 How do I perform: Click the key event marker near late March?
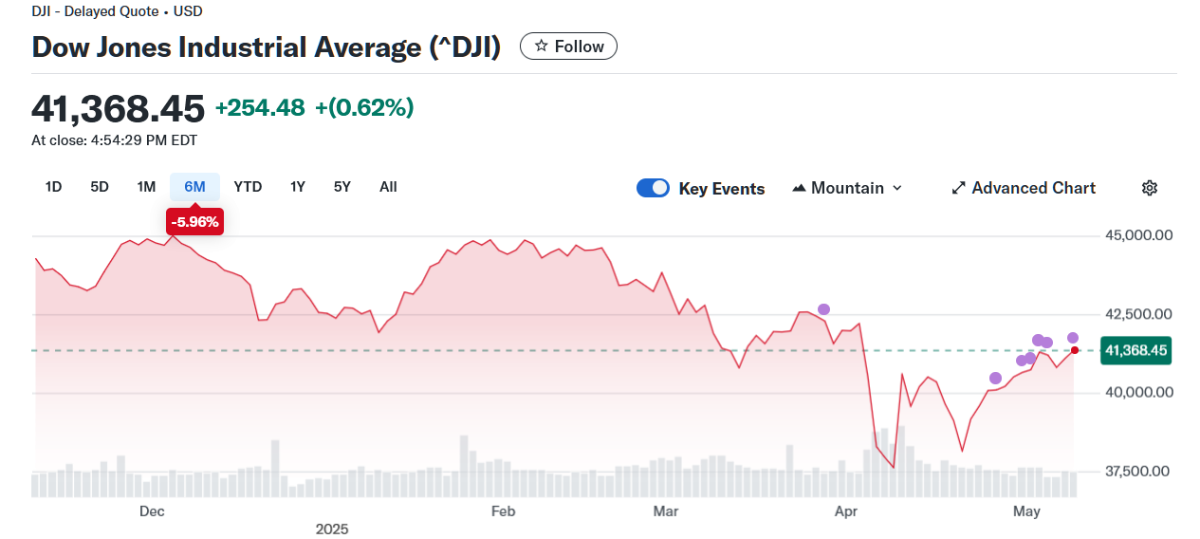[x=824, y=309]
